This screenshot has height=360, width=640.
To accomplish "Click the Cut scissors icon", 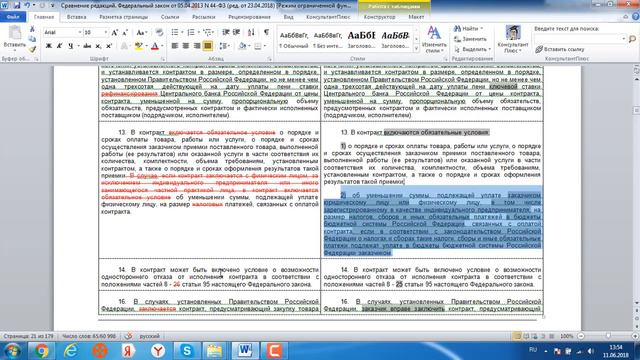I will click(x=32, y=29).
